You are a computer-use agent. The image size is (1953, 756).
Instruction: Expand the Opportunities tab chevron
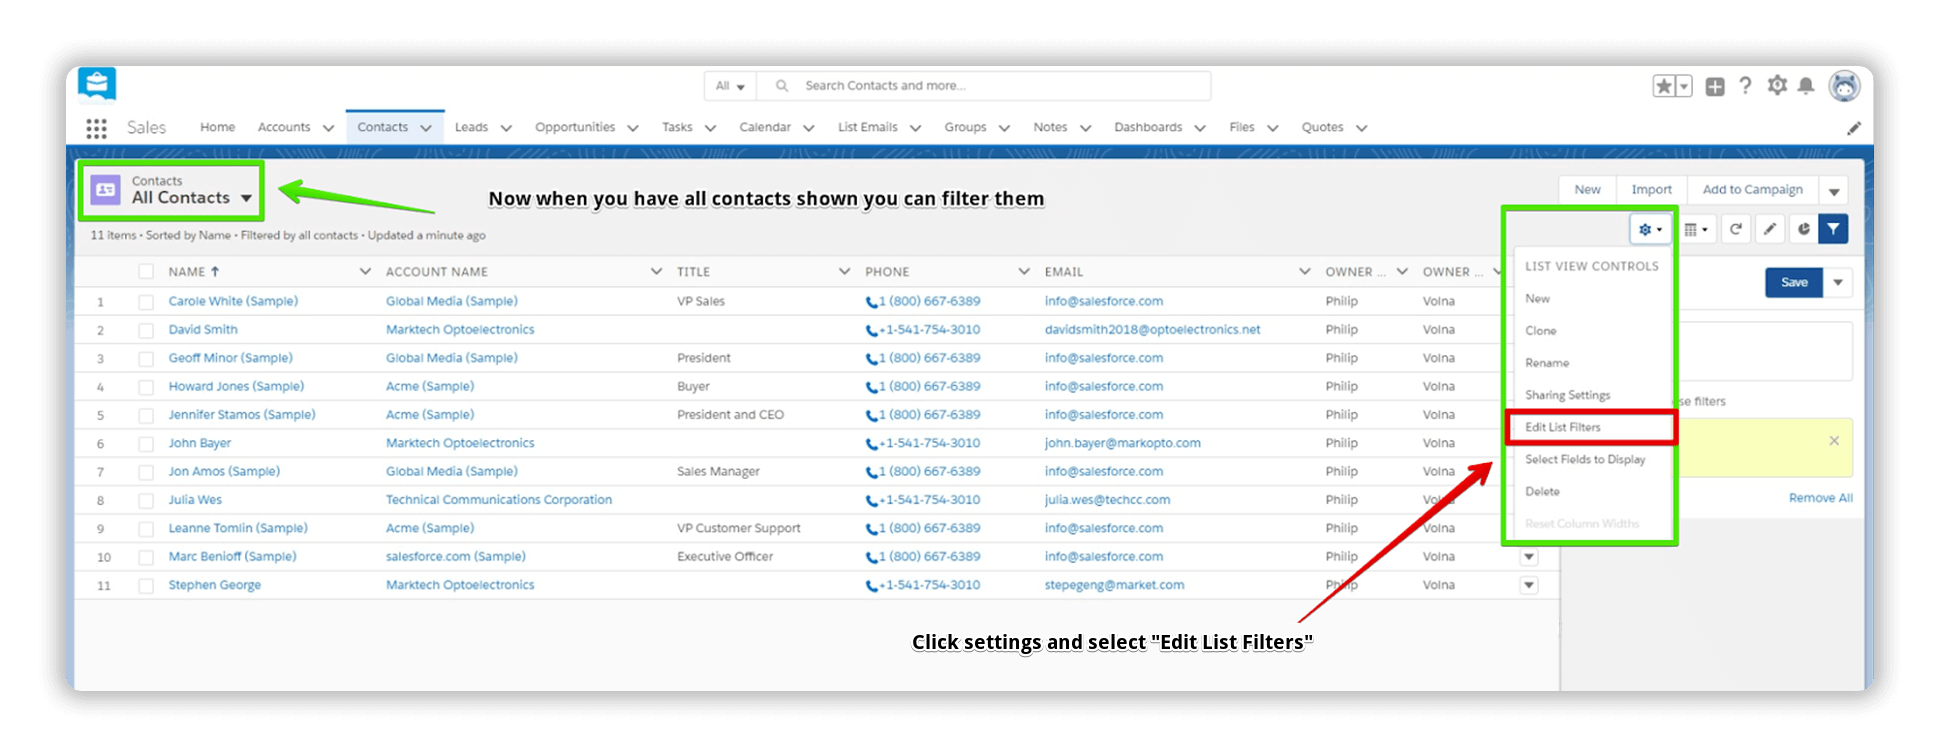[x=633, y=128]
